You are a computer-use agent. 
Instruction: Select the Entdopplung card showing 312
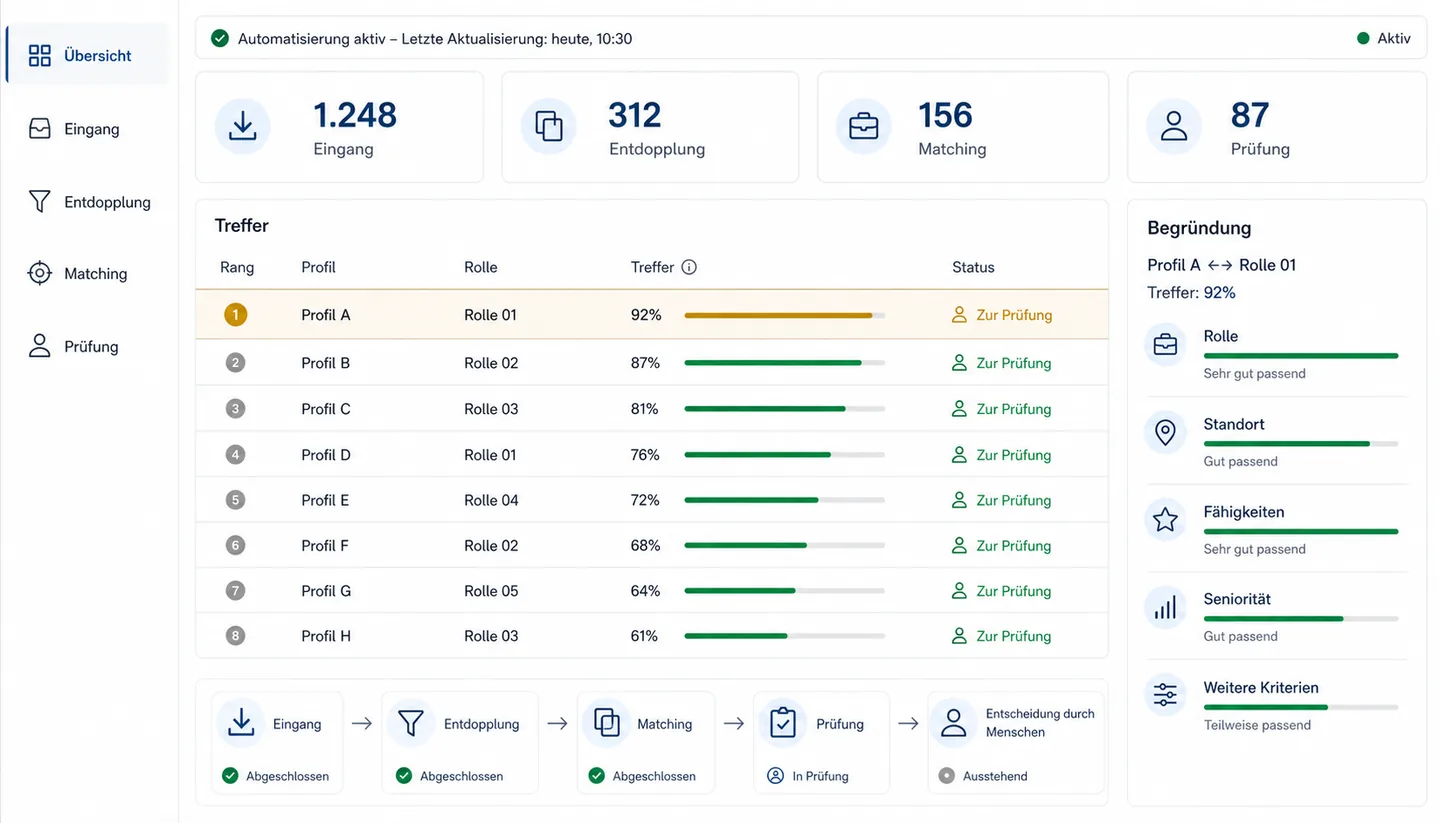pos(650,127)
